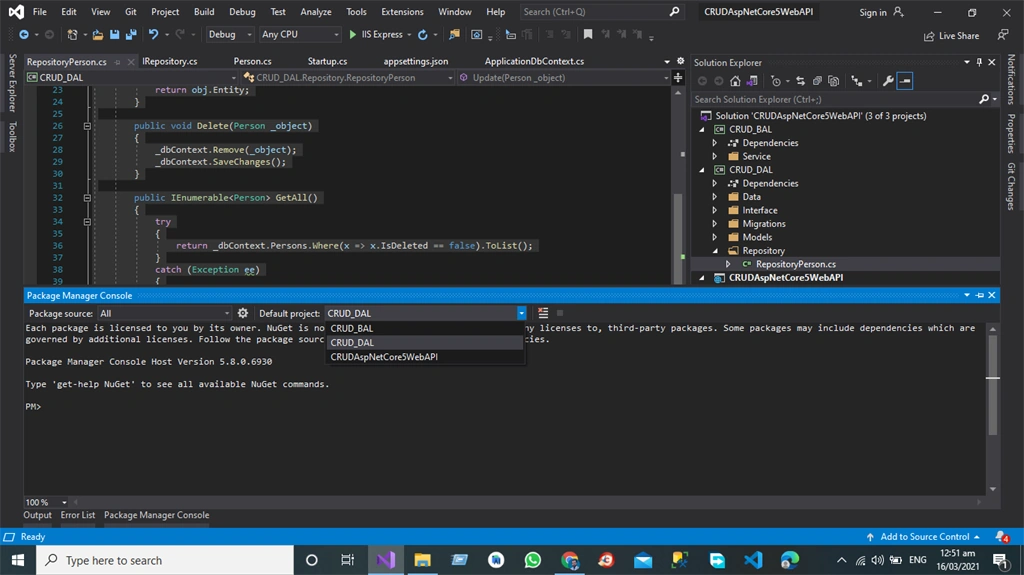Click the split-editor icon above the scrollbar
This screenshot has height=575, width=1024.
pyautogui.click(x=678, y=78)
